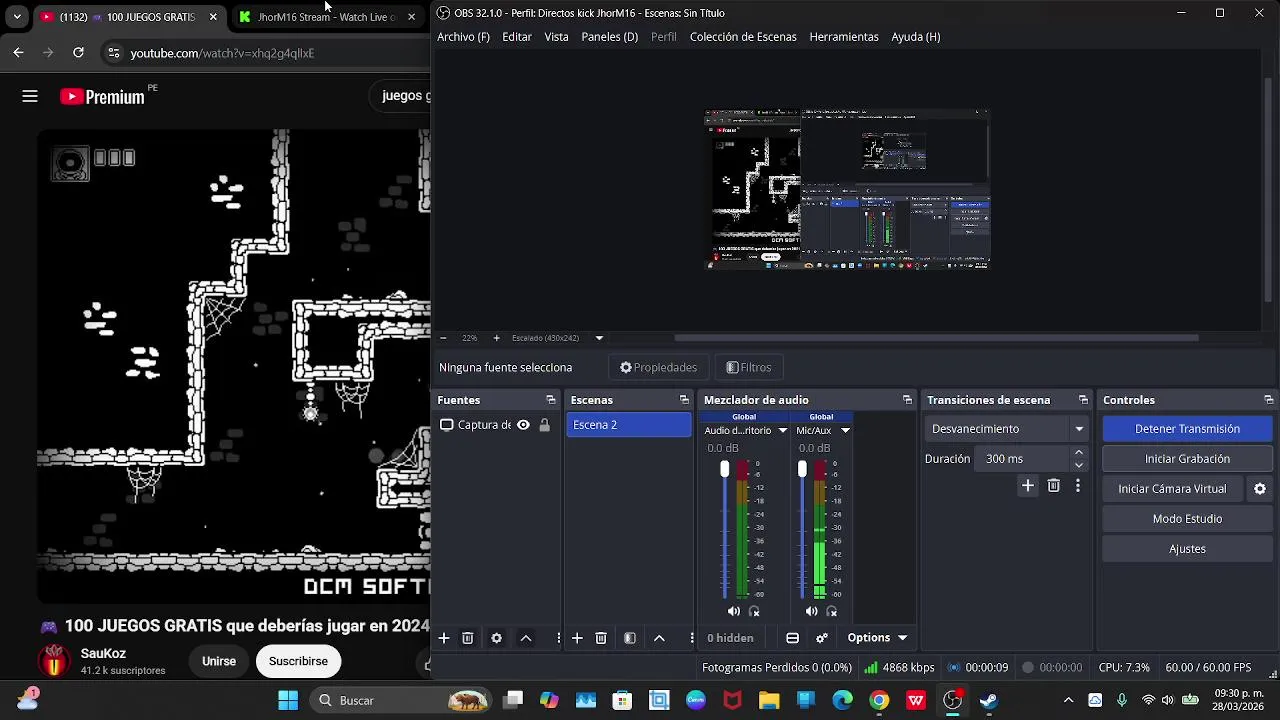Open Audio del escritorio channel dropdown
Image resolution: width=1280 pixels, height=720 pixels.
point(783,430)
